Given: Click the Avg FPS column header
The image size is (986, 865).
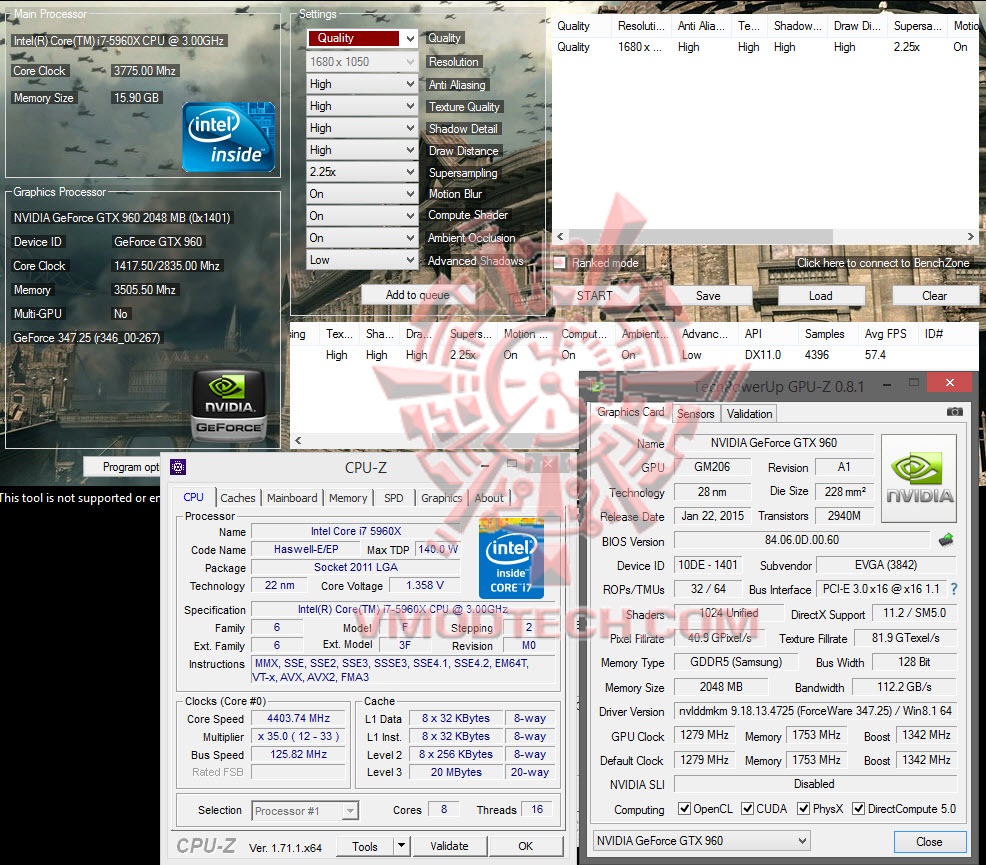Looking at the screenshot, I should (x=885, y=334).
